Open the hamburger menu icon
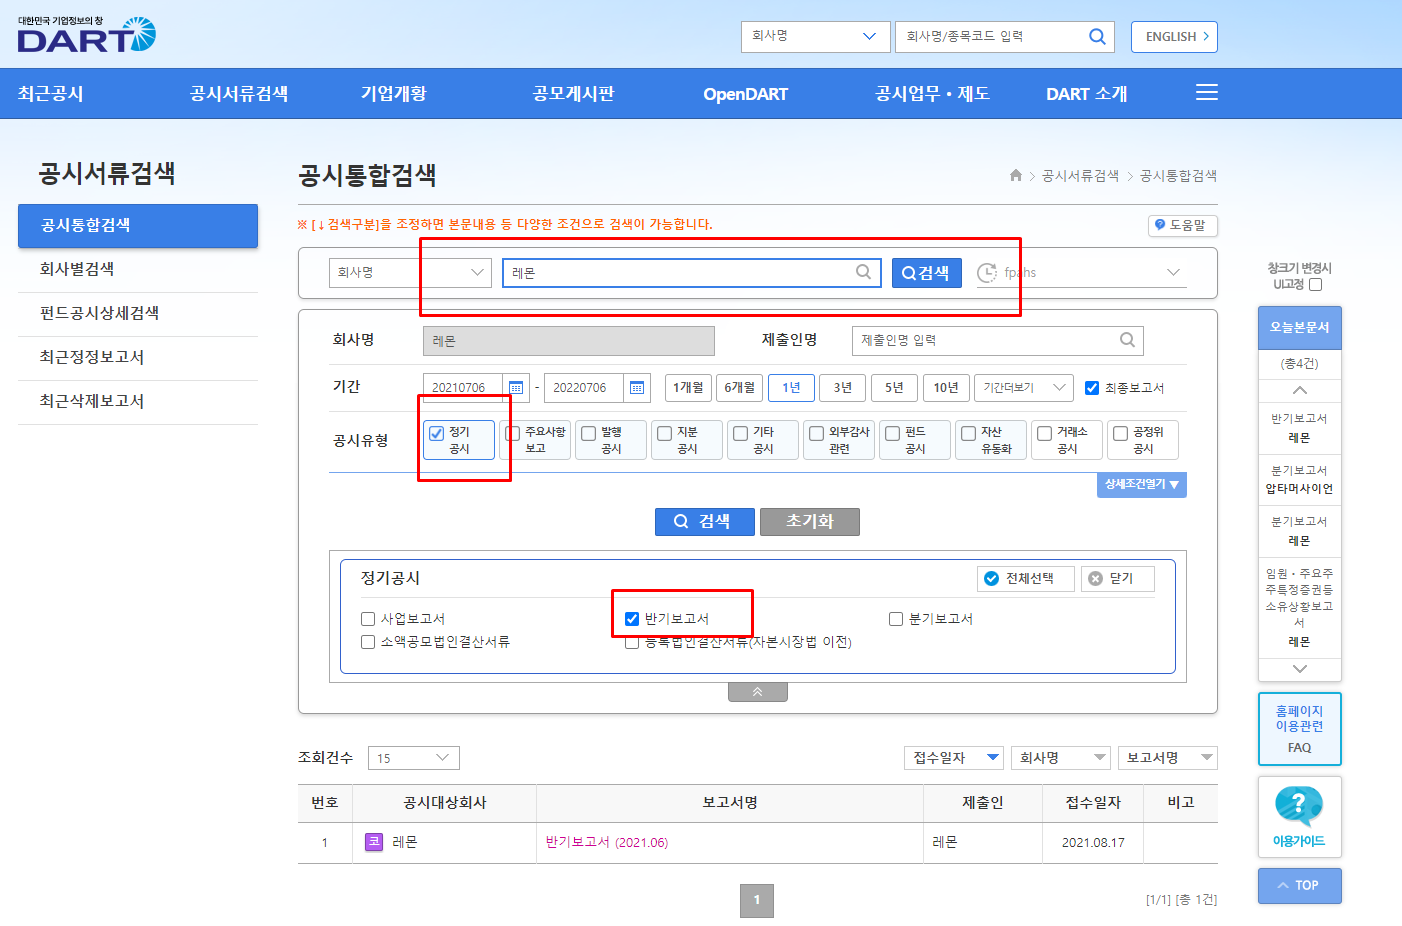Image resolution: width=1402 pixels, height=926 pixels. coord(1207,93)
